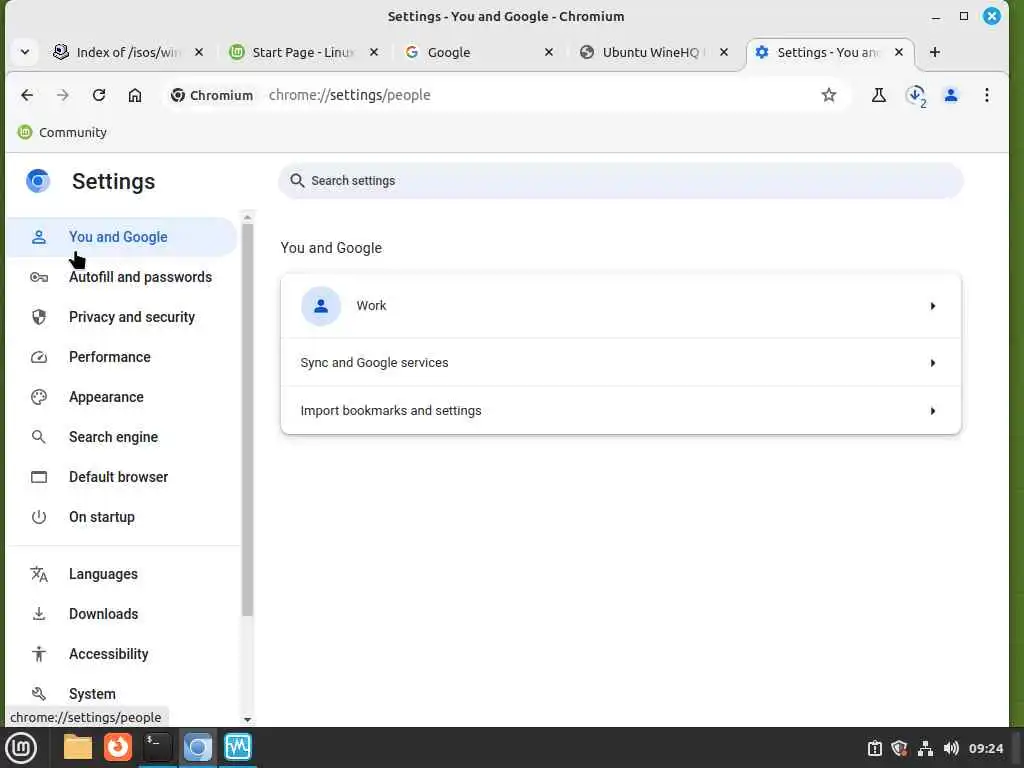Open the system monitor taskbar icon
This screenshot has width=1024, height=768.
(238, 748)
